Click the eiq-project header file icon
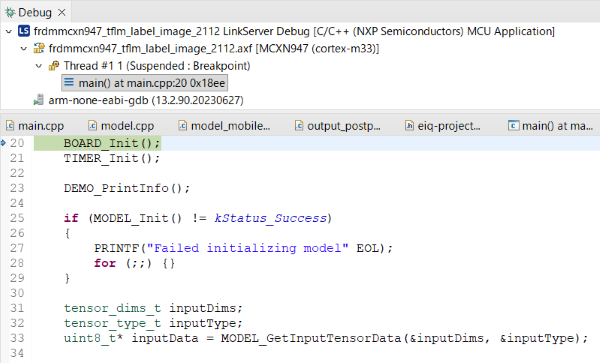 point(409,125)
